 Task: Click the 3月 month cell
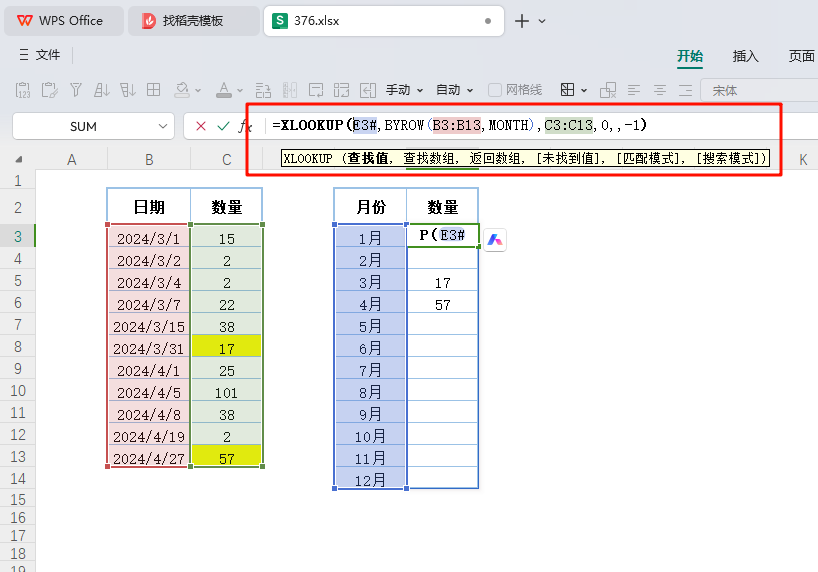point(370,282)
